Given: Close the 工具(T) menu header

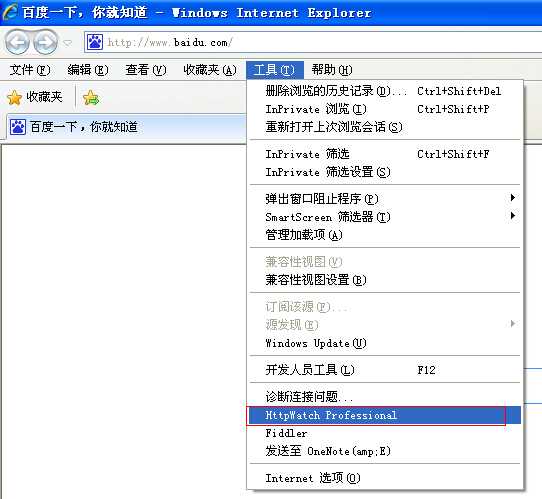Looking at the screenshot, I should point(275,70).
